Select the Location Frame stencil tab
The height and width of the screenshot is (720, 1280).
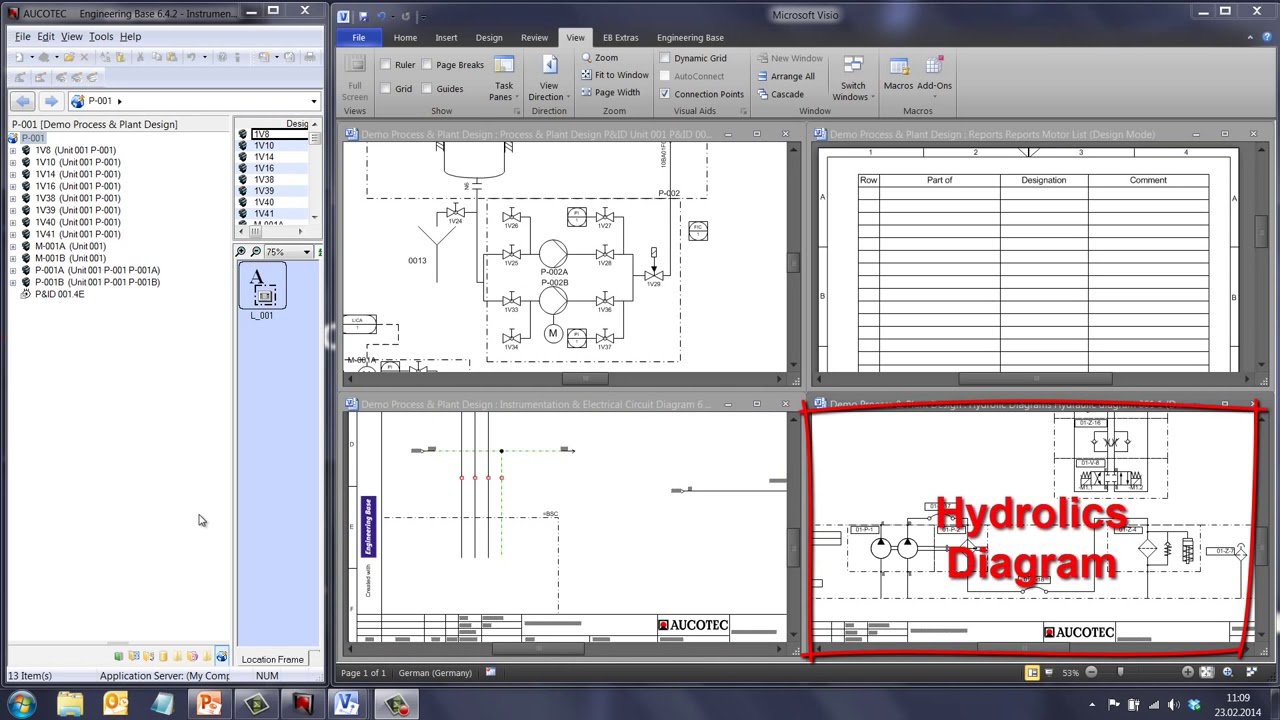coord(272,660)
